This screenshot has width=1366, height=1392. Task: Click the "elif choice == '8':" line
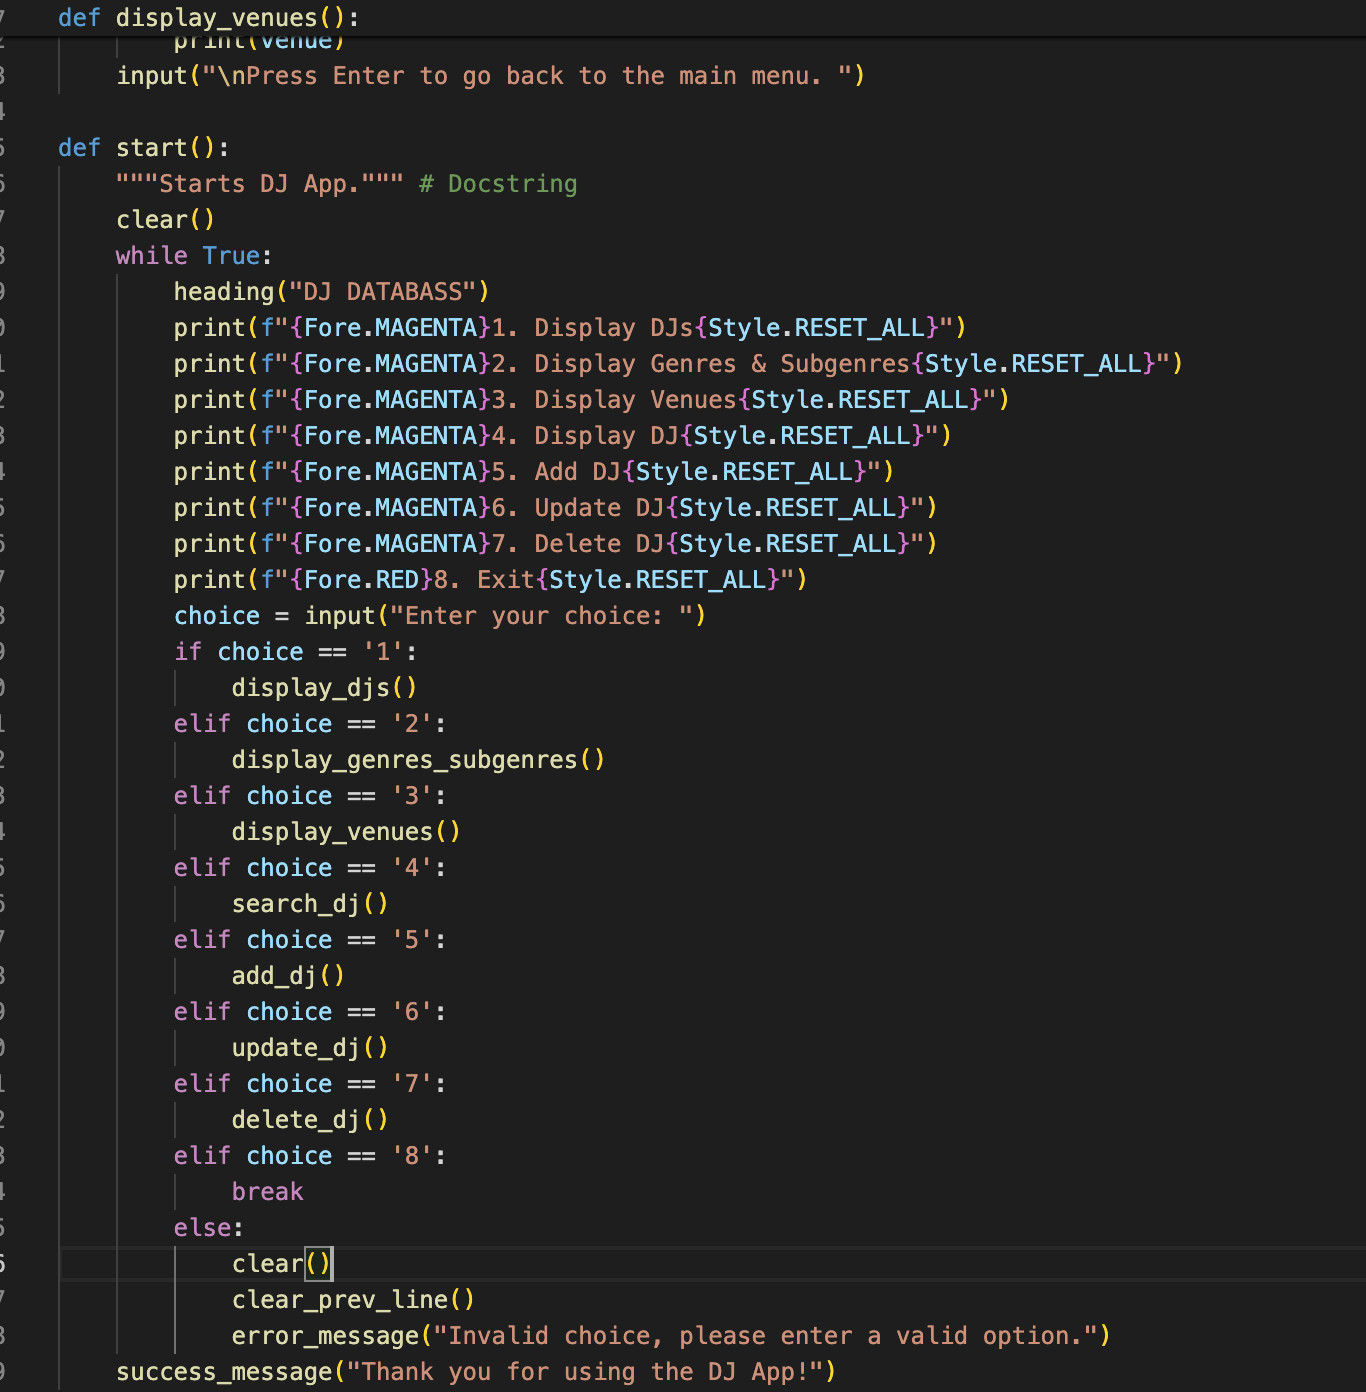310,1156
